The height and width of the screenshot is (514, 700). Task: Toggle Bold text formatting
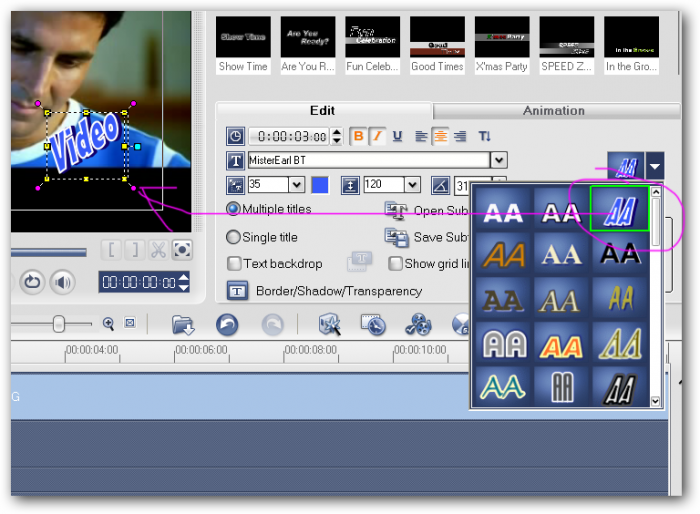[358, 136]
